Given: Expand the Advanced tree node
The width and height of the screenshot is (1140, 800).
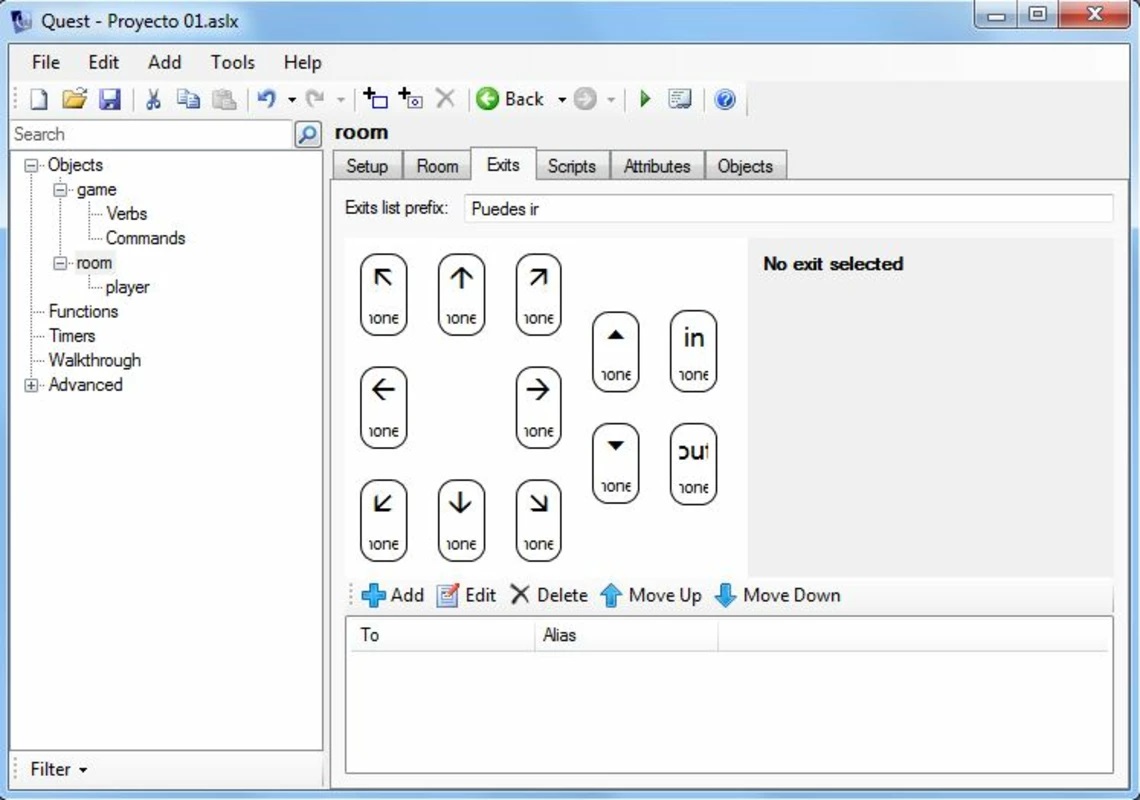Looking at the screenshot, I should [32, 385].
